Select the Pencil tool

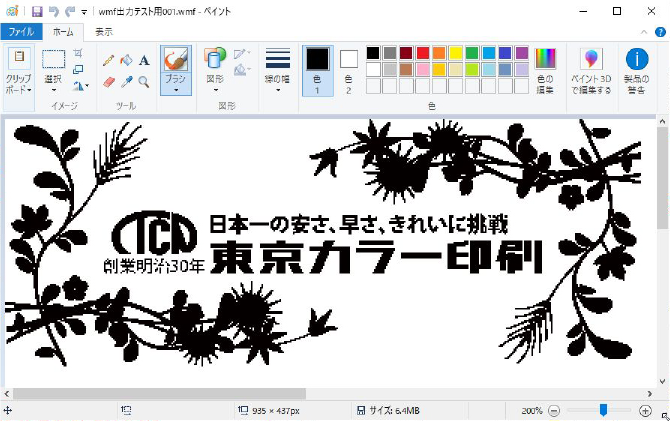click(109, 60)
